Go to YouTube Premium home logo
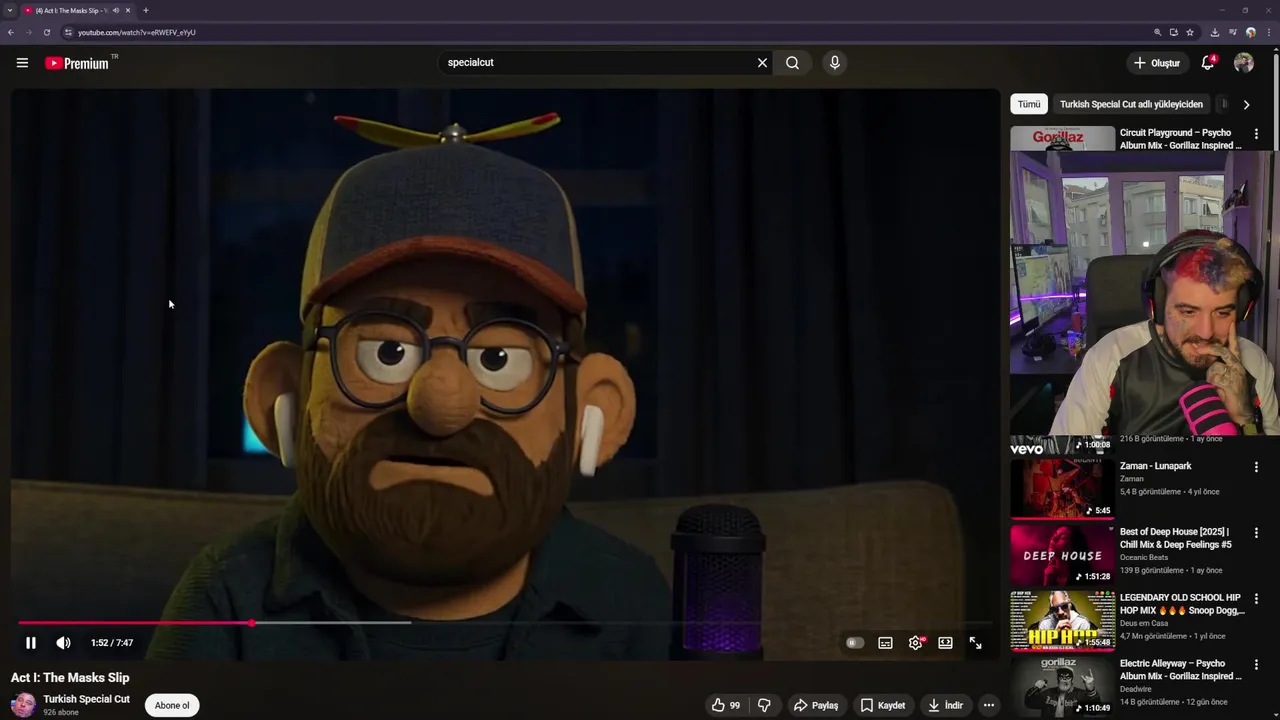Image resolution: width=1280 pixels, height=720 pixels. point(78,63)
